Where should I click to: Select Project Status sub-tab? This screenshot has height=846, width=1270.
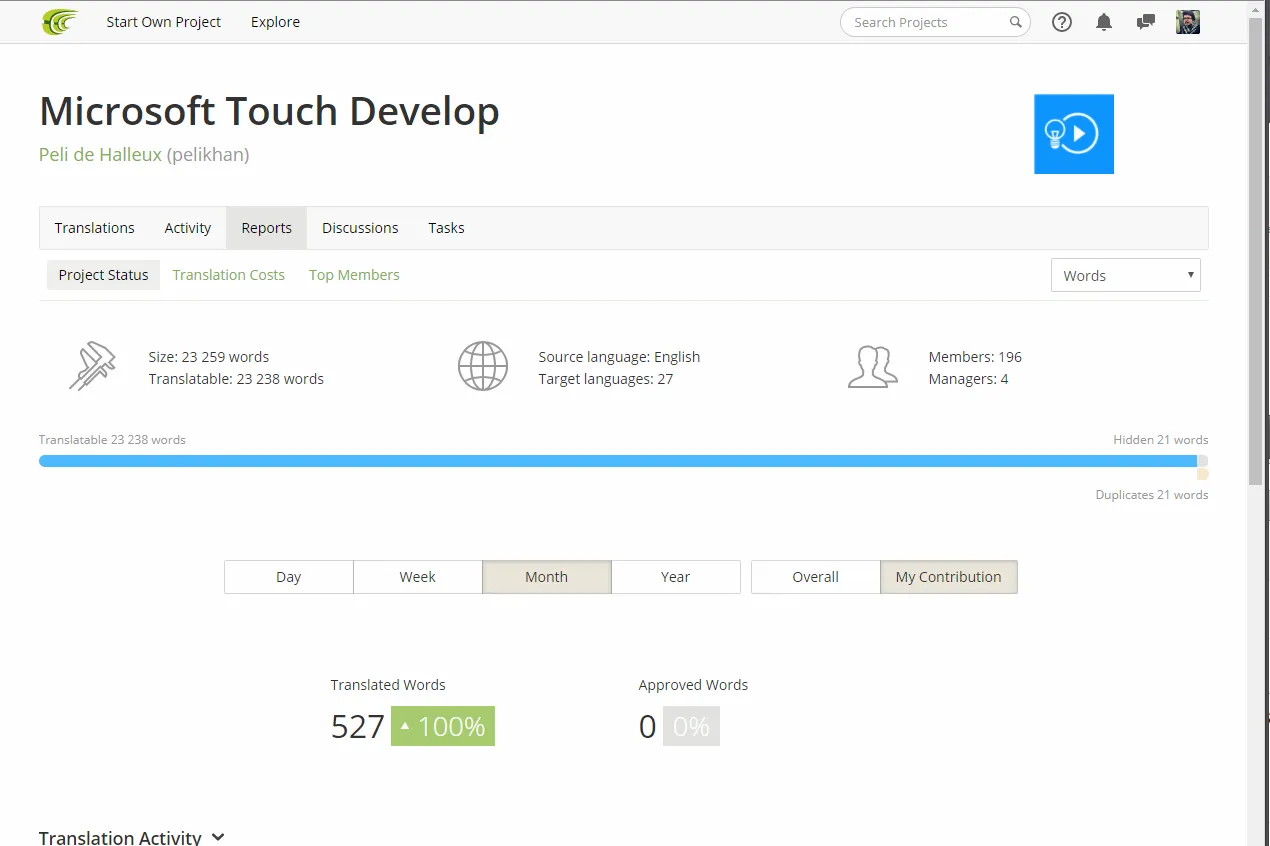103,275
